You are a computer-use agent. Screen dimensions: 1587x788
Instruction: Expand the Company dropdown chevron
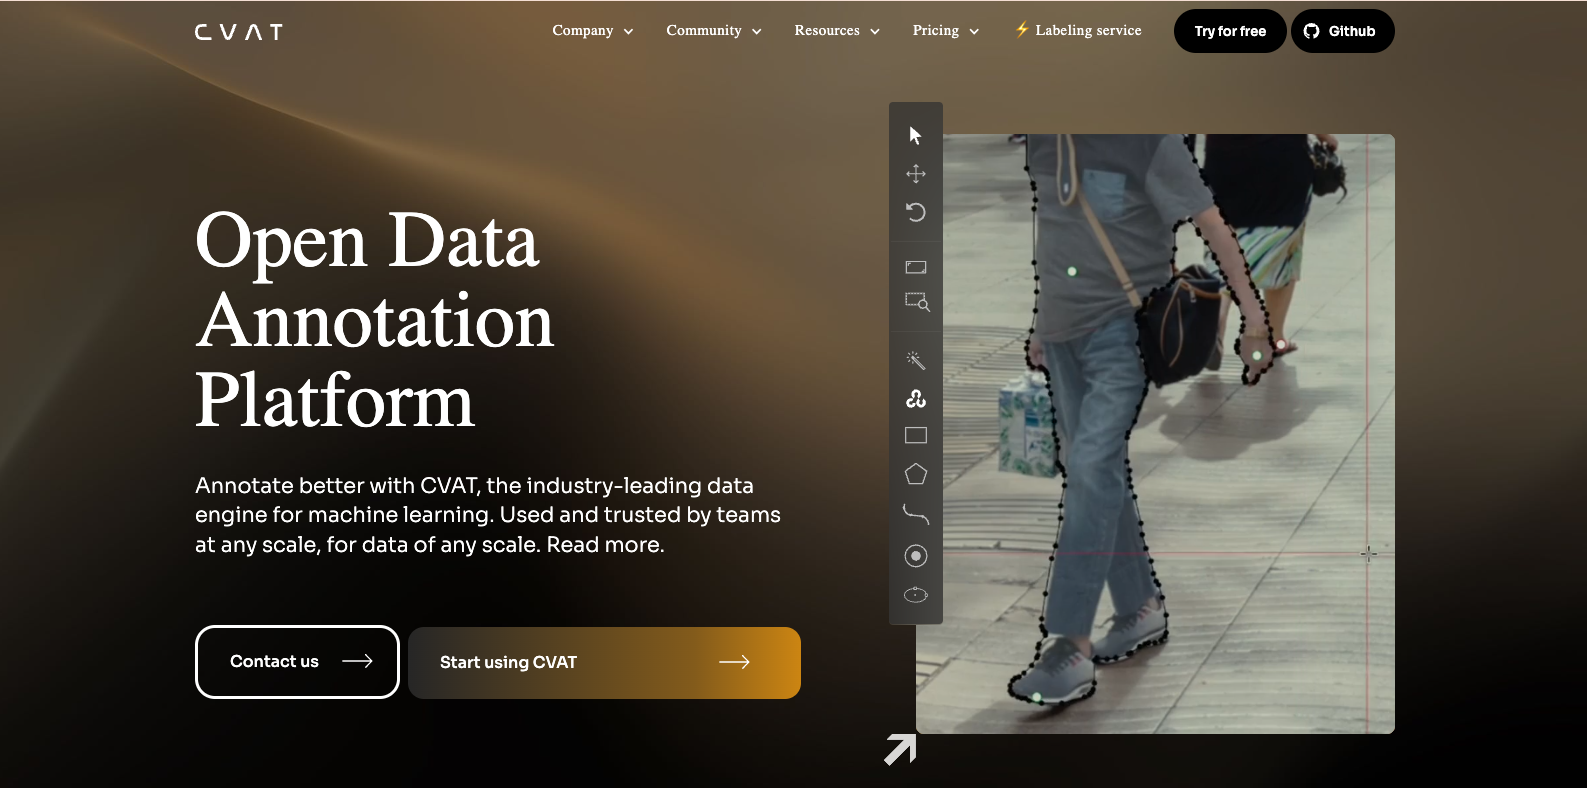pos(628,32)
